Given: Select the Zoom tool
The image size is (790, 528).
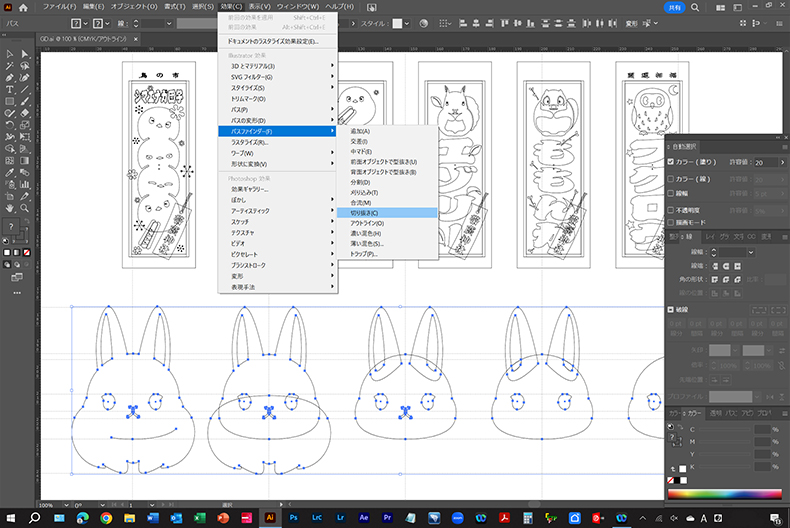Looking at the screenshot, I should pyautogui.click(x=25, y=208).
